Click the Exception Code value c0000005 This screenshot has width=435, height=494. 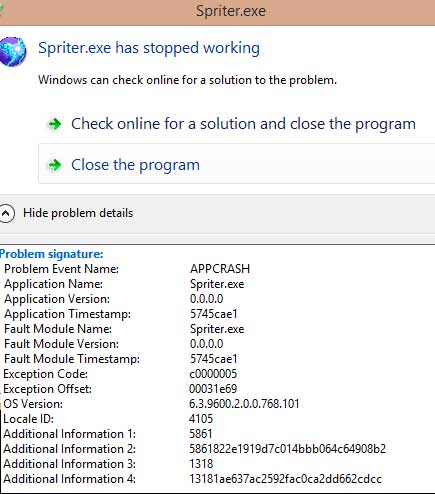click(x=213, y=374)
